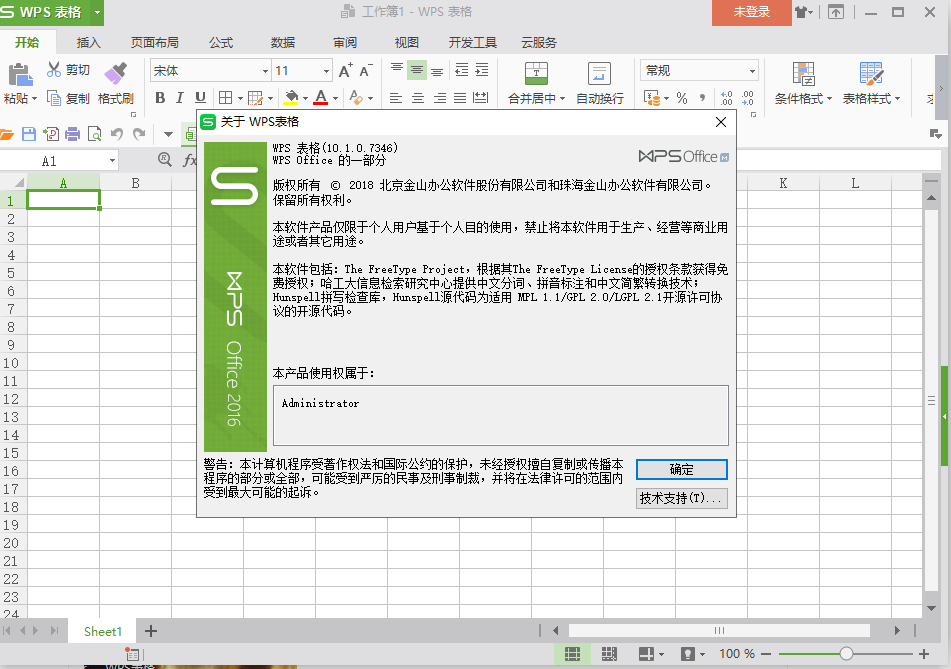Toggle top vertical alignment
Viewport: 951px width, 669px height.
(x=397, y=69)
